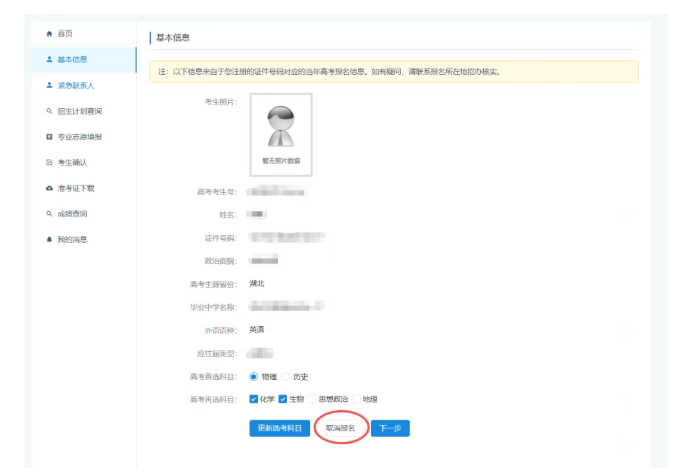Click the bell icon beside 我的消息
The image size is (695, 473).
49,240
